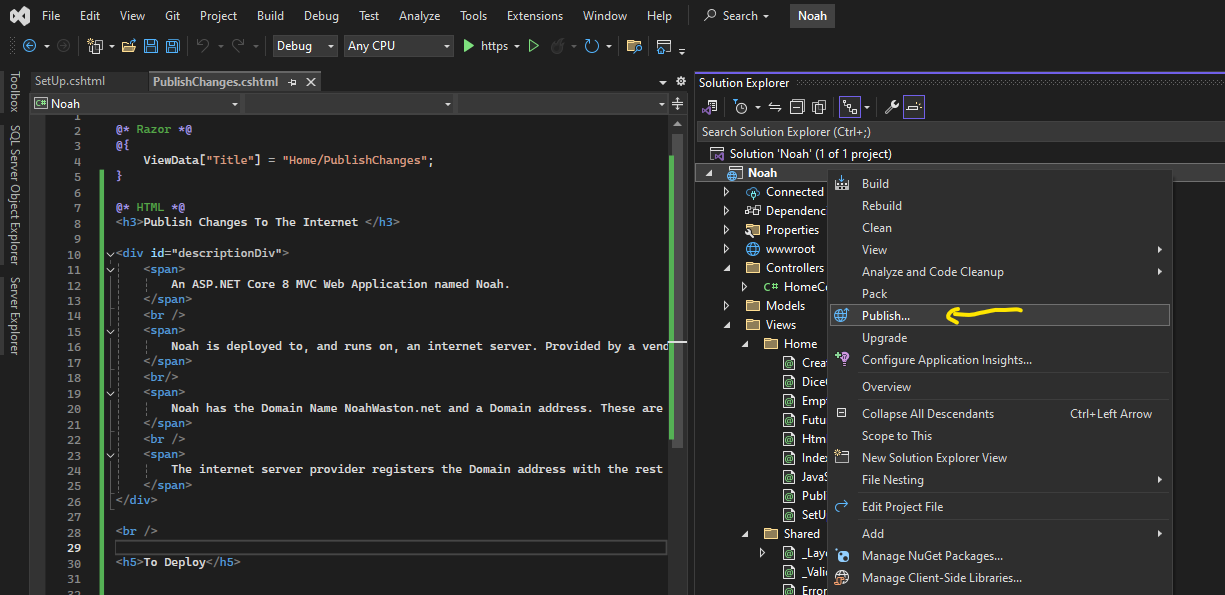Open the Add submenu in context menu

[x=999, y=534]
